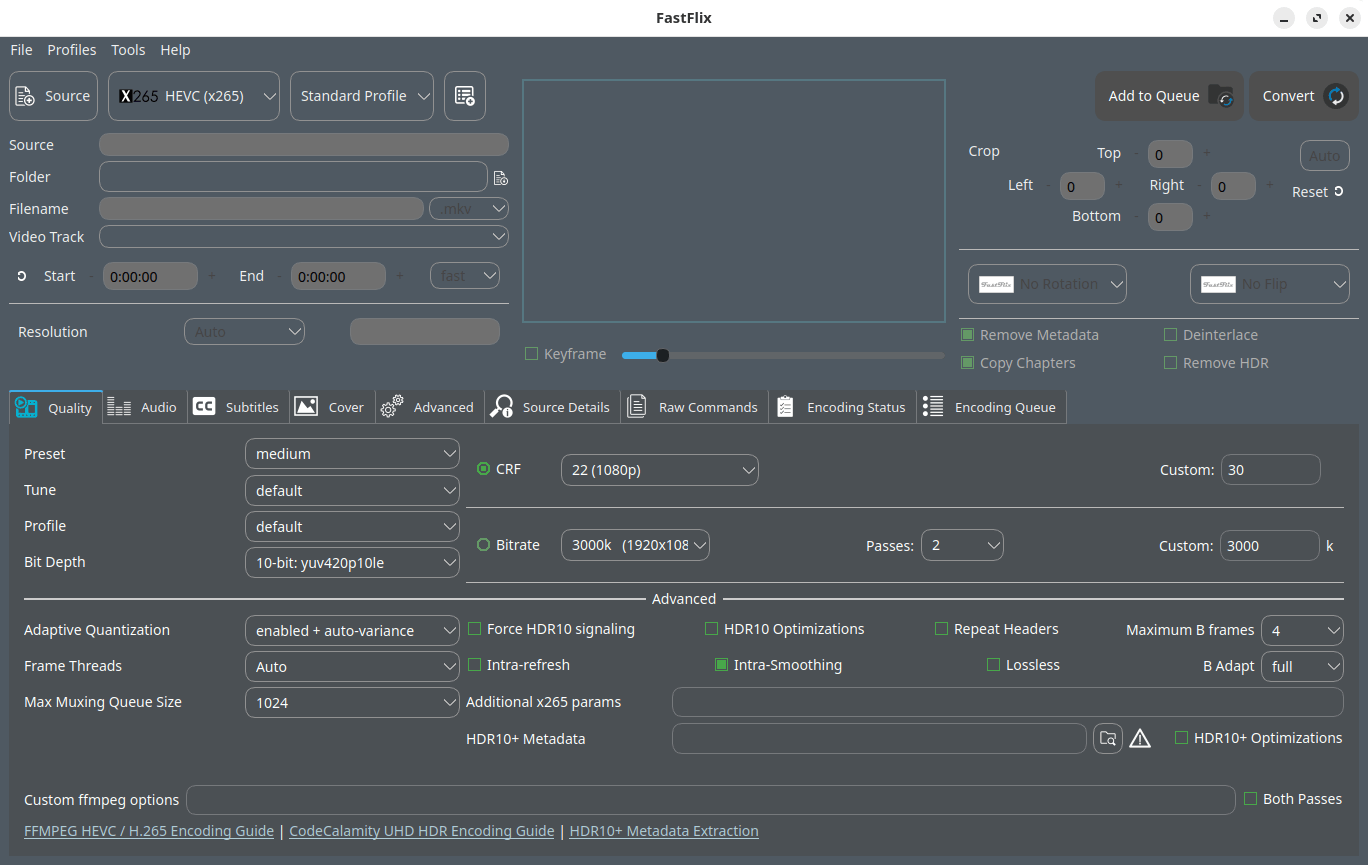Open the Encoding Status tab

[842, 407]
